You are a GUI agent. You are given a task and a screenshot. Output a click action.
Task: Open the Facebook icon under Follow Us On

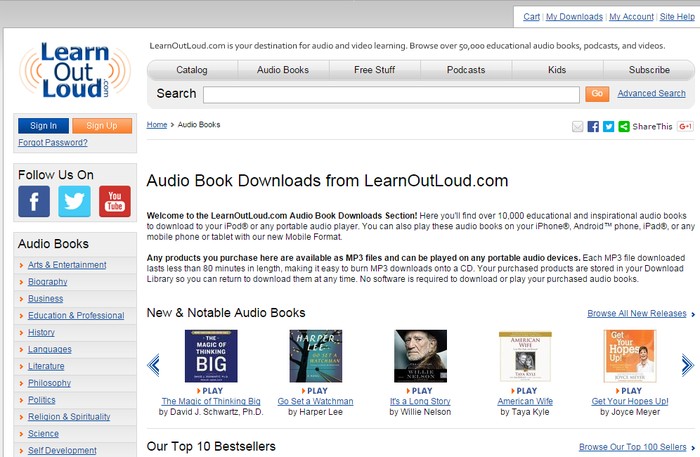coord(34,202)
